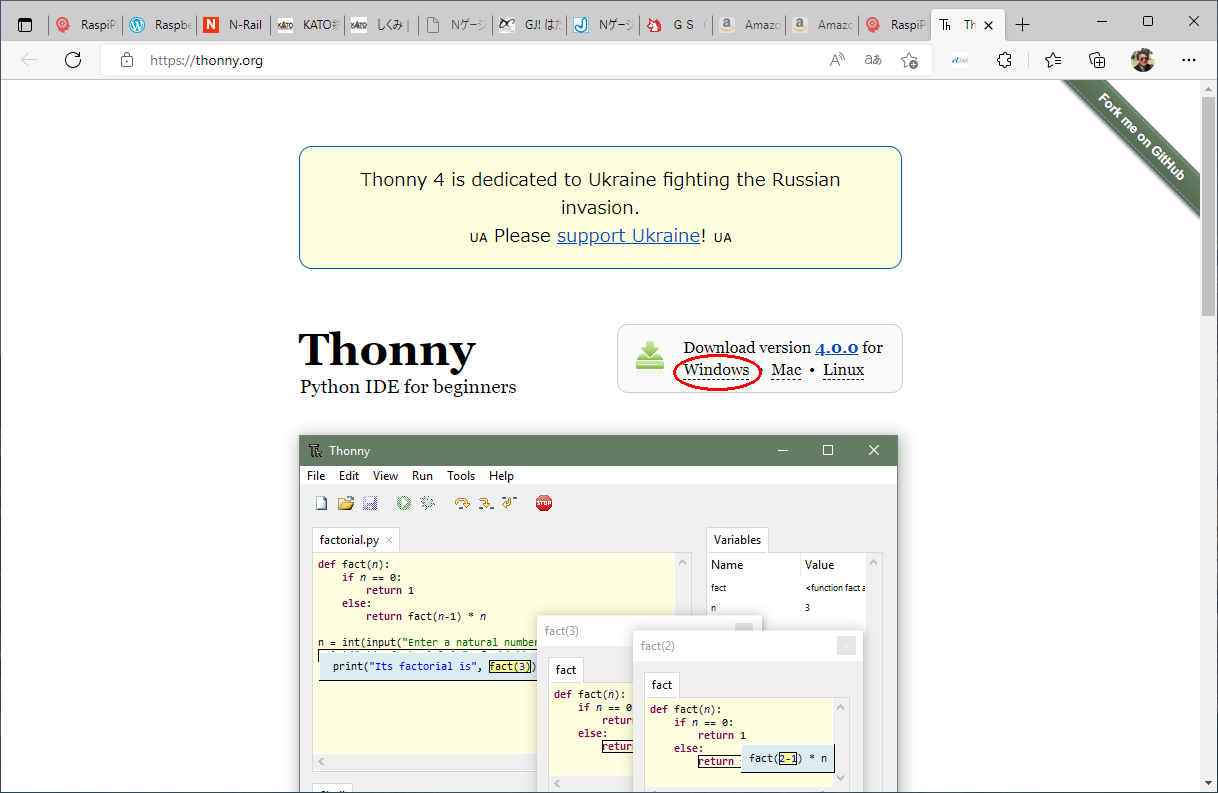
Task: Click the Python IDE for beginners subtitle
Action: tap(408, 387)
